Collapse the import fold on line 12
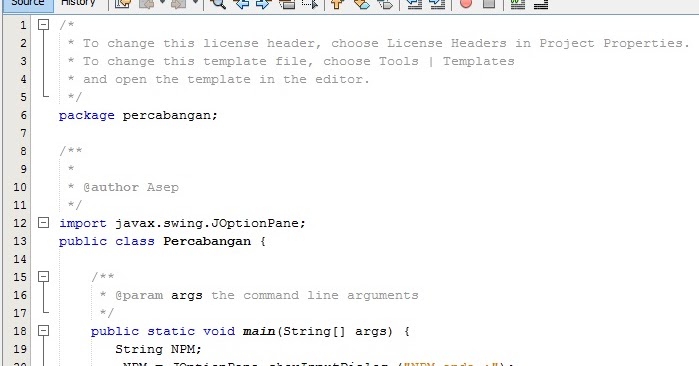Viewport: 699px width, 366px height. point(43,222)
